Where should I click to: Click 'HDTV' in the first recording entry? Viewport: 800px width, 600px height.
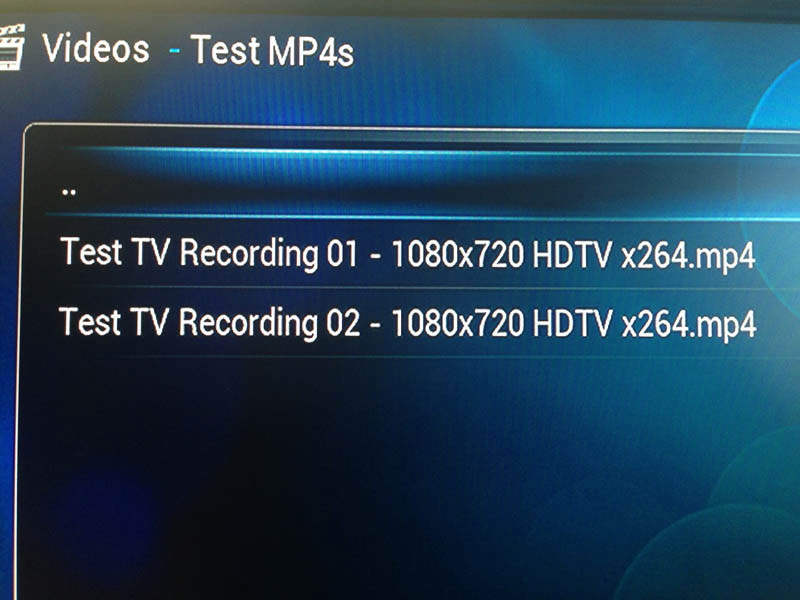(572, 254)
